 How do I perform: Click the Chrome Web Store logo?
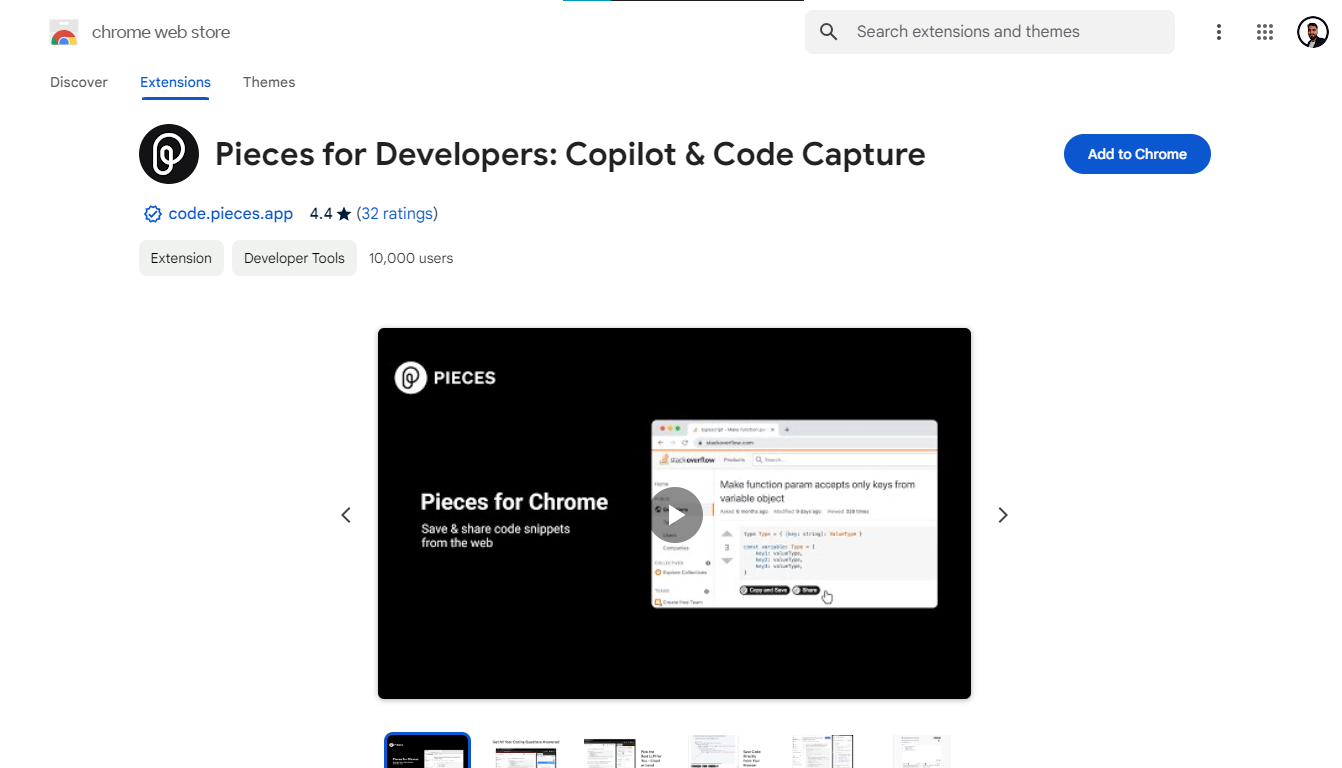64,31
